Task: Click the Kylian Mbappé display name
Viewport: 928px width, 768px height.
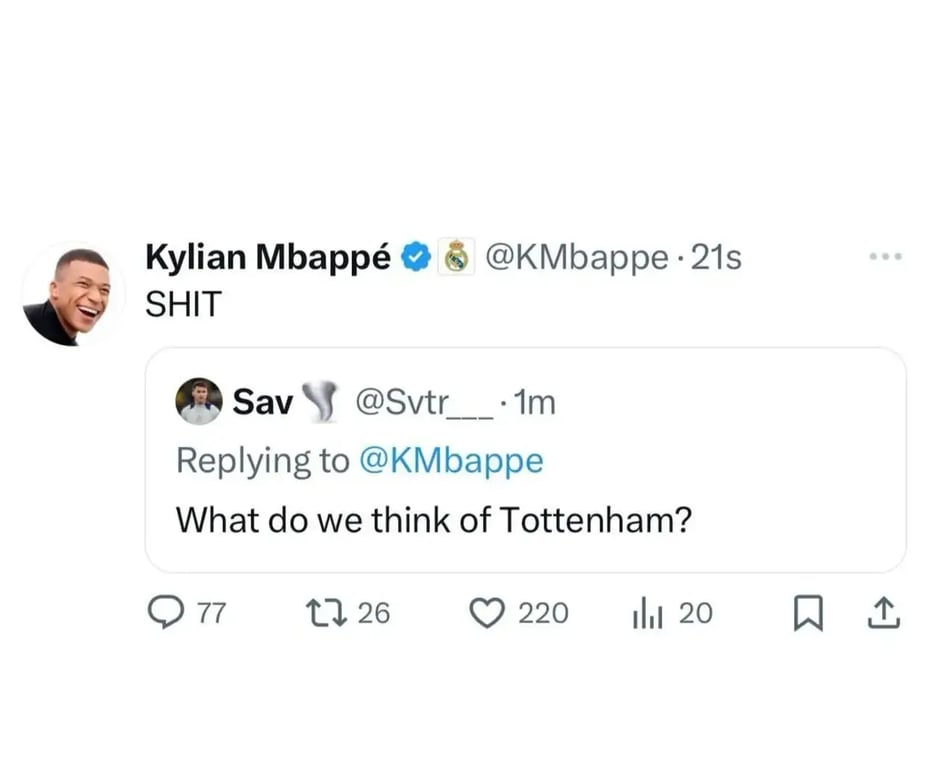Action: 267,258
